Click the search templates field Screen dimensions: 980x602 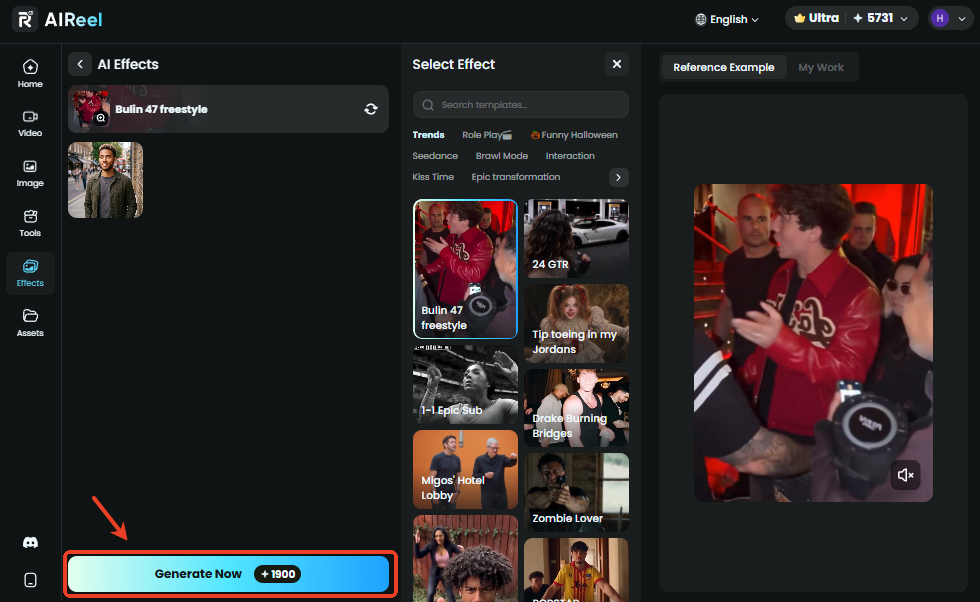click(x=521, y=104)
